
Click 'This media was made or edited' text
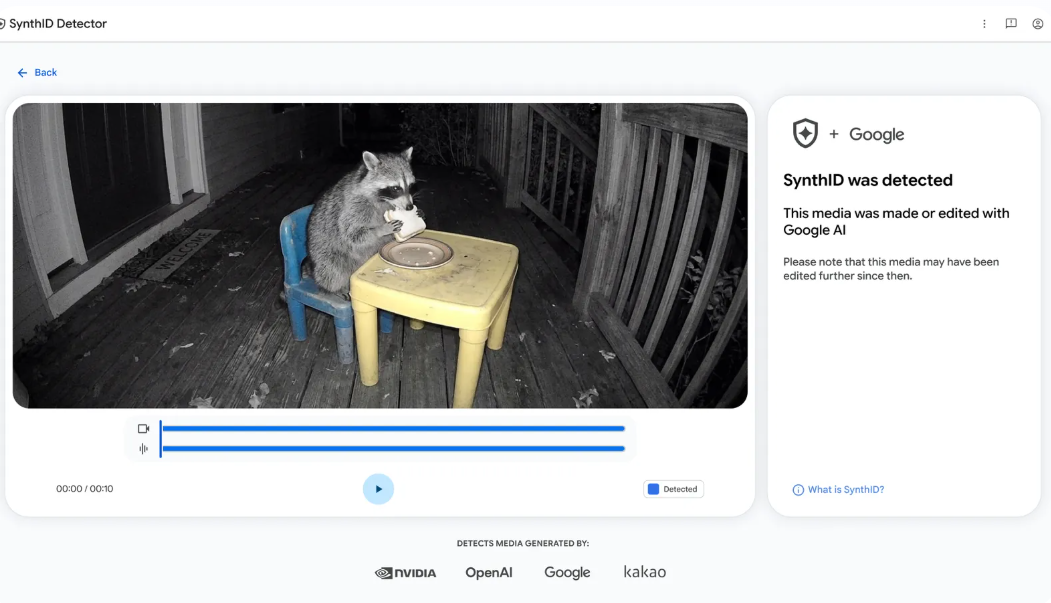[x=896, y=222]
